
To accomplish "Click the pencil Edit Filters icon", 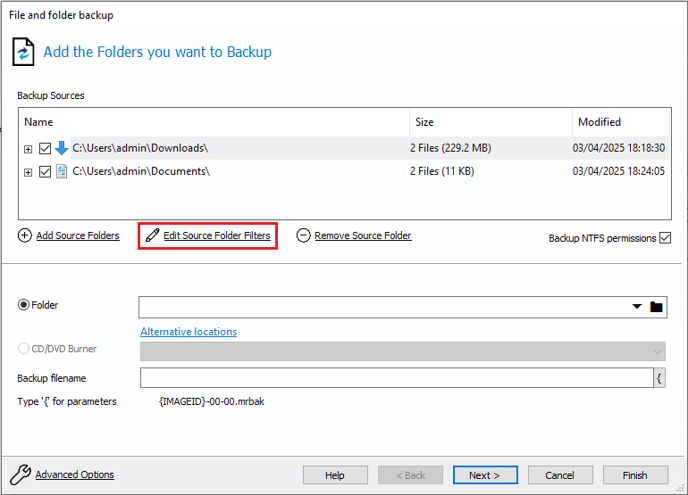I will point(152,236).
